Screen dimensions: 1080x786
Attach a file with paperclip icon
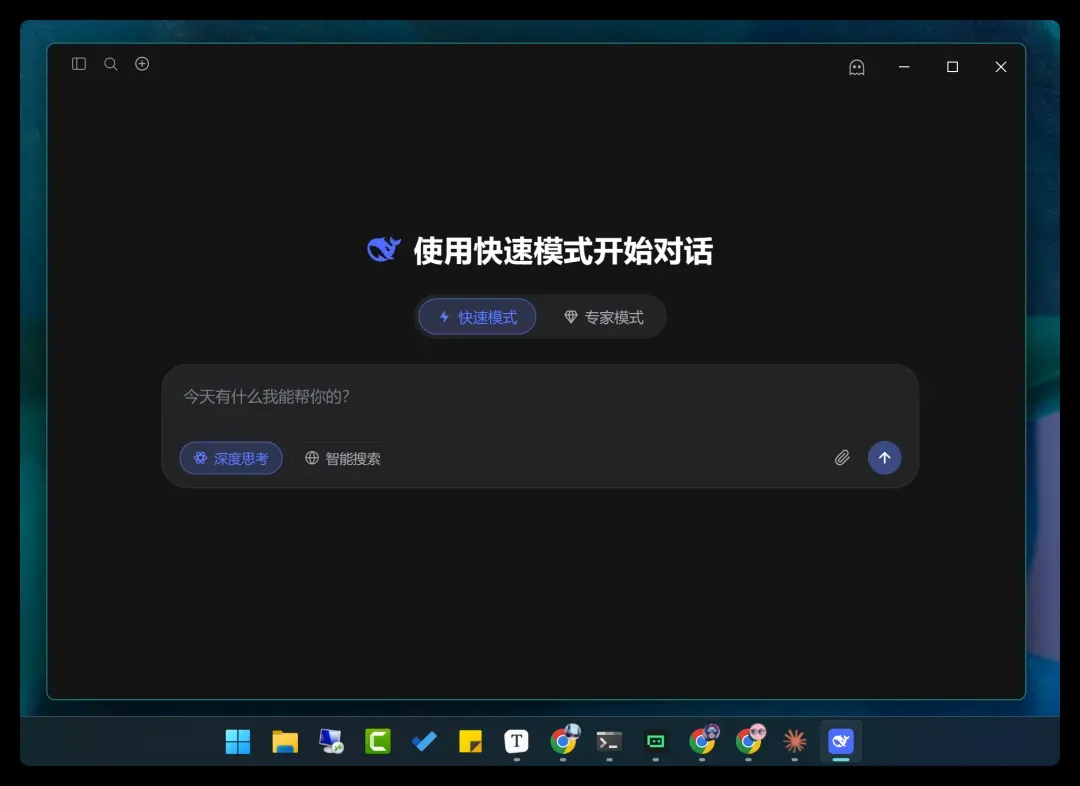(842, 458)
